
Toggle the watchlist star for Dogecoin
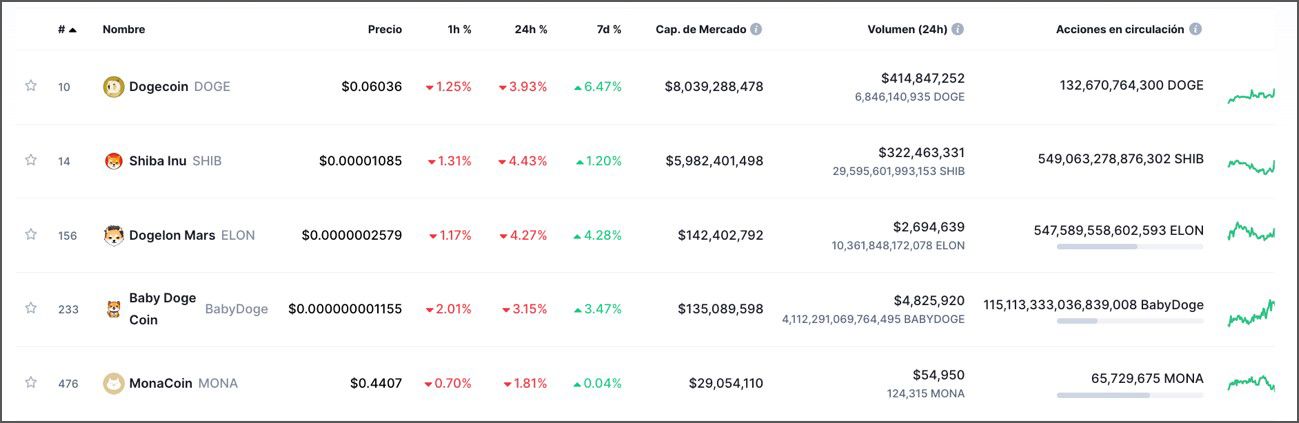(x=31, y=86)
